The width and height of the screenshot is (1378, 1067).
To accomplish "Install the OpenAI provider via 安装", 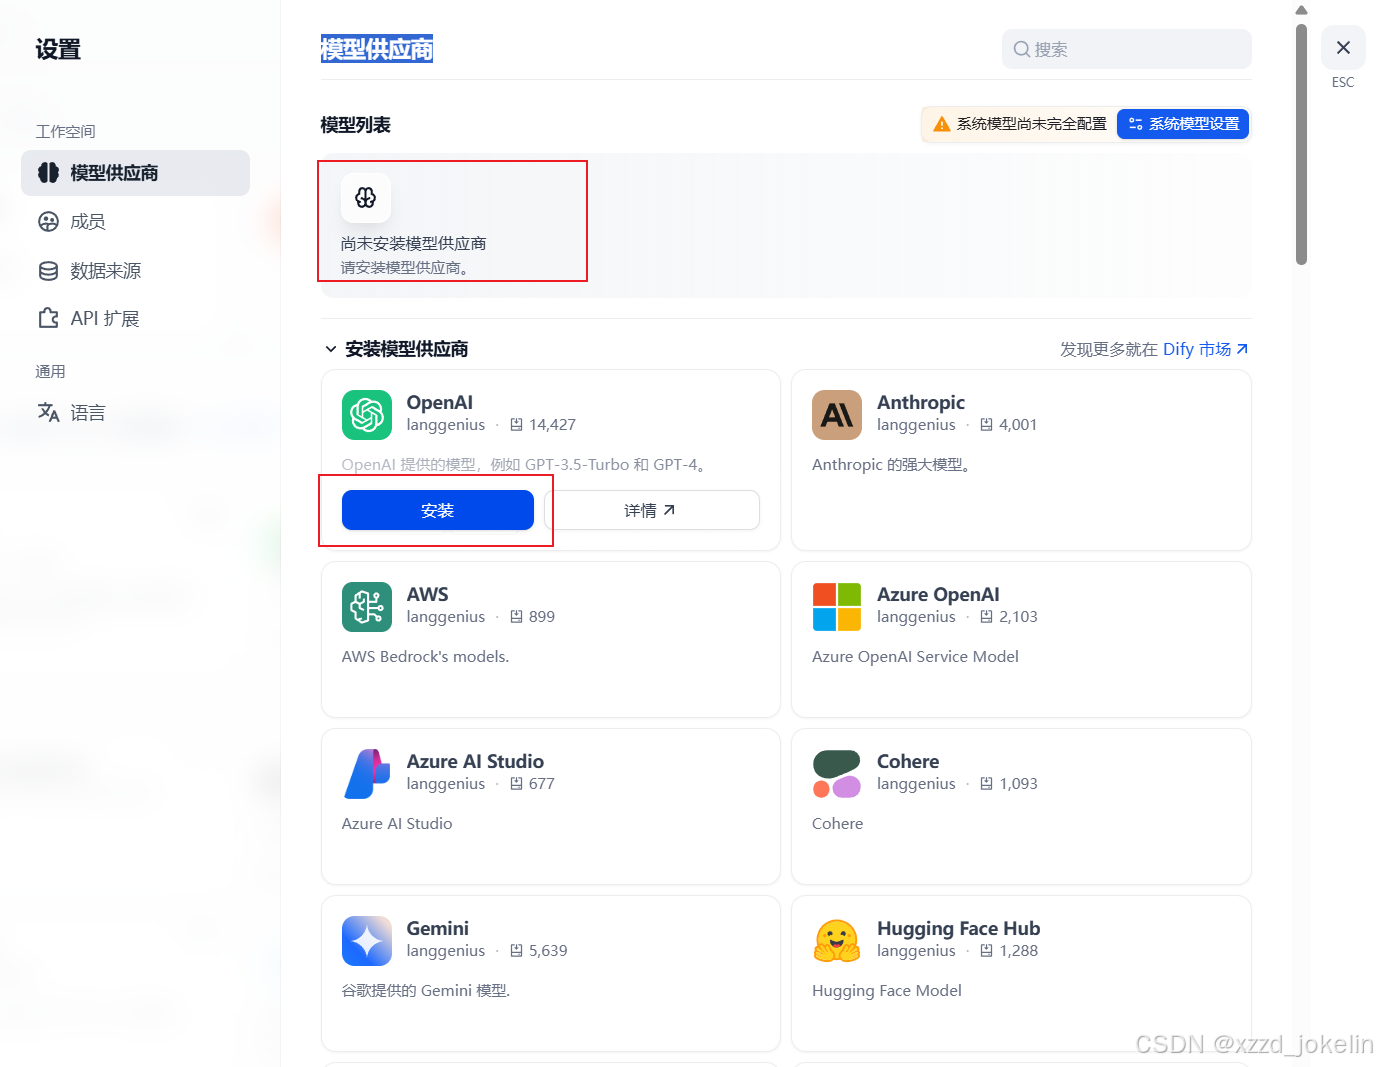I will coord(437,510).
